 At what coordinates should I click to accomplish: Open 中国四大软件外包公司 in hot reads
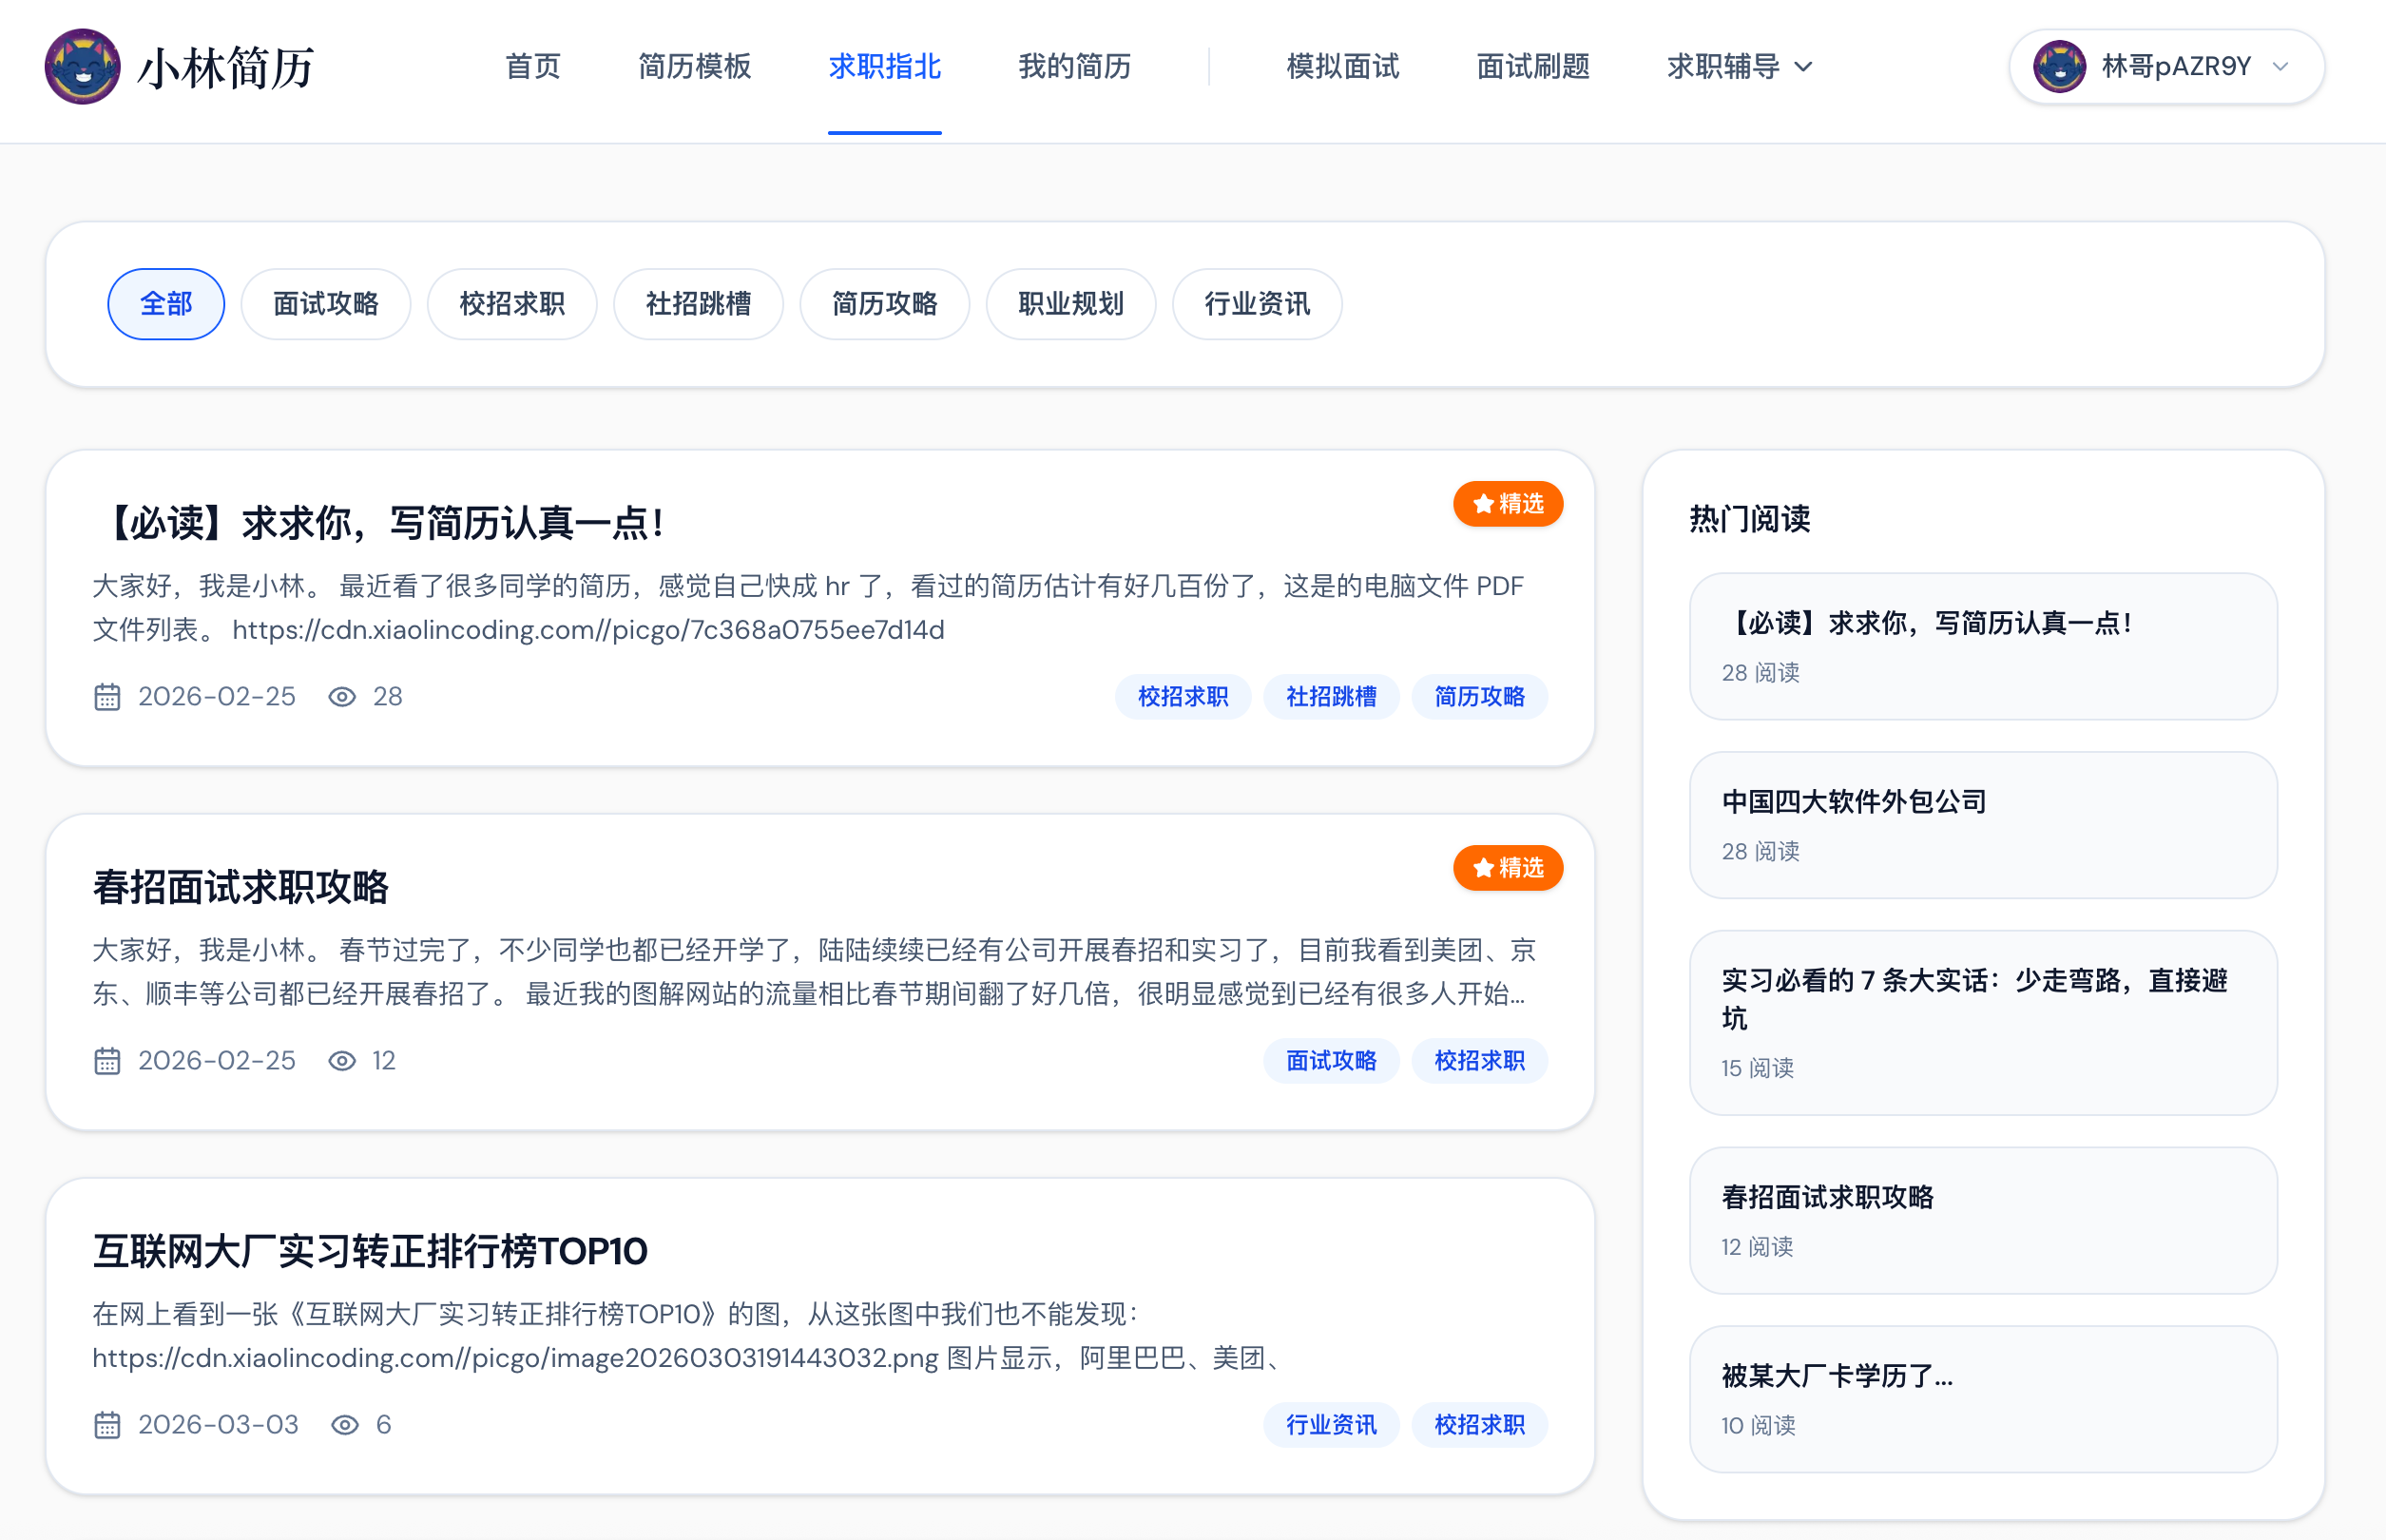coord(1854,802)
